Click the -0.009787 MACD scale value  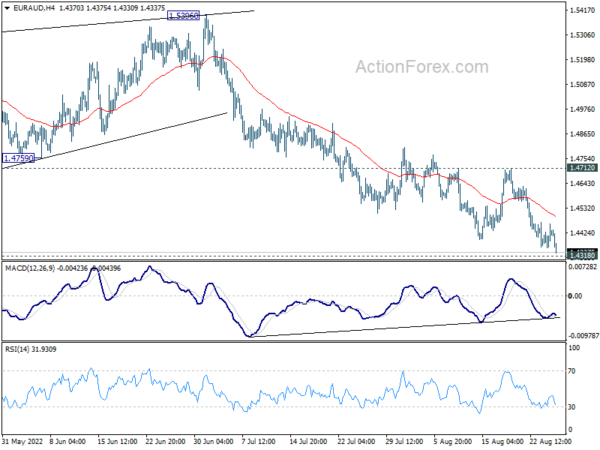coord(583,336)
